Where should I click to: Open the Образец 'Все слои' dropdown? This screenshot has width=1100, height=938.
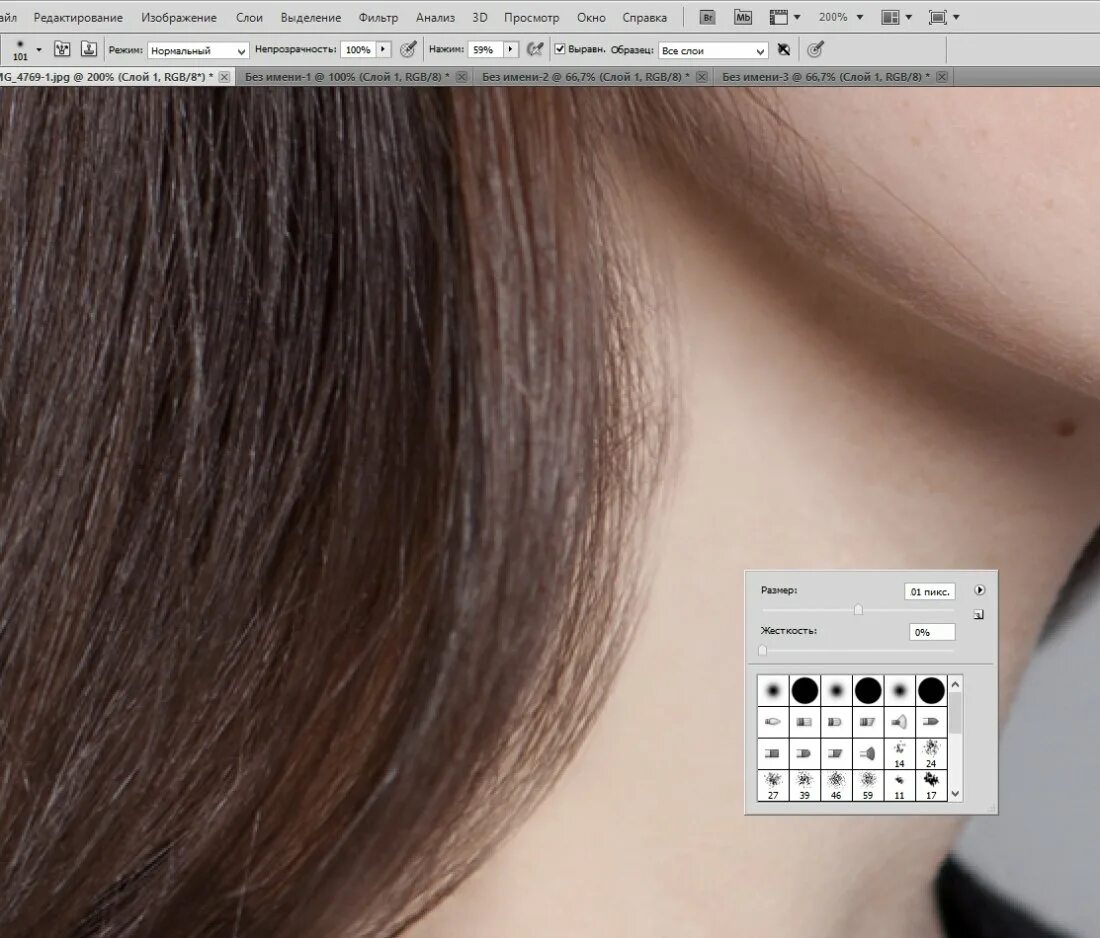(x=713, y=51)
